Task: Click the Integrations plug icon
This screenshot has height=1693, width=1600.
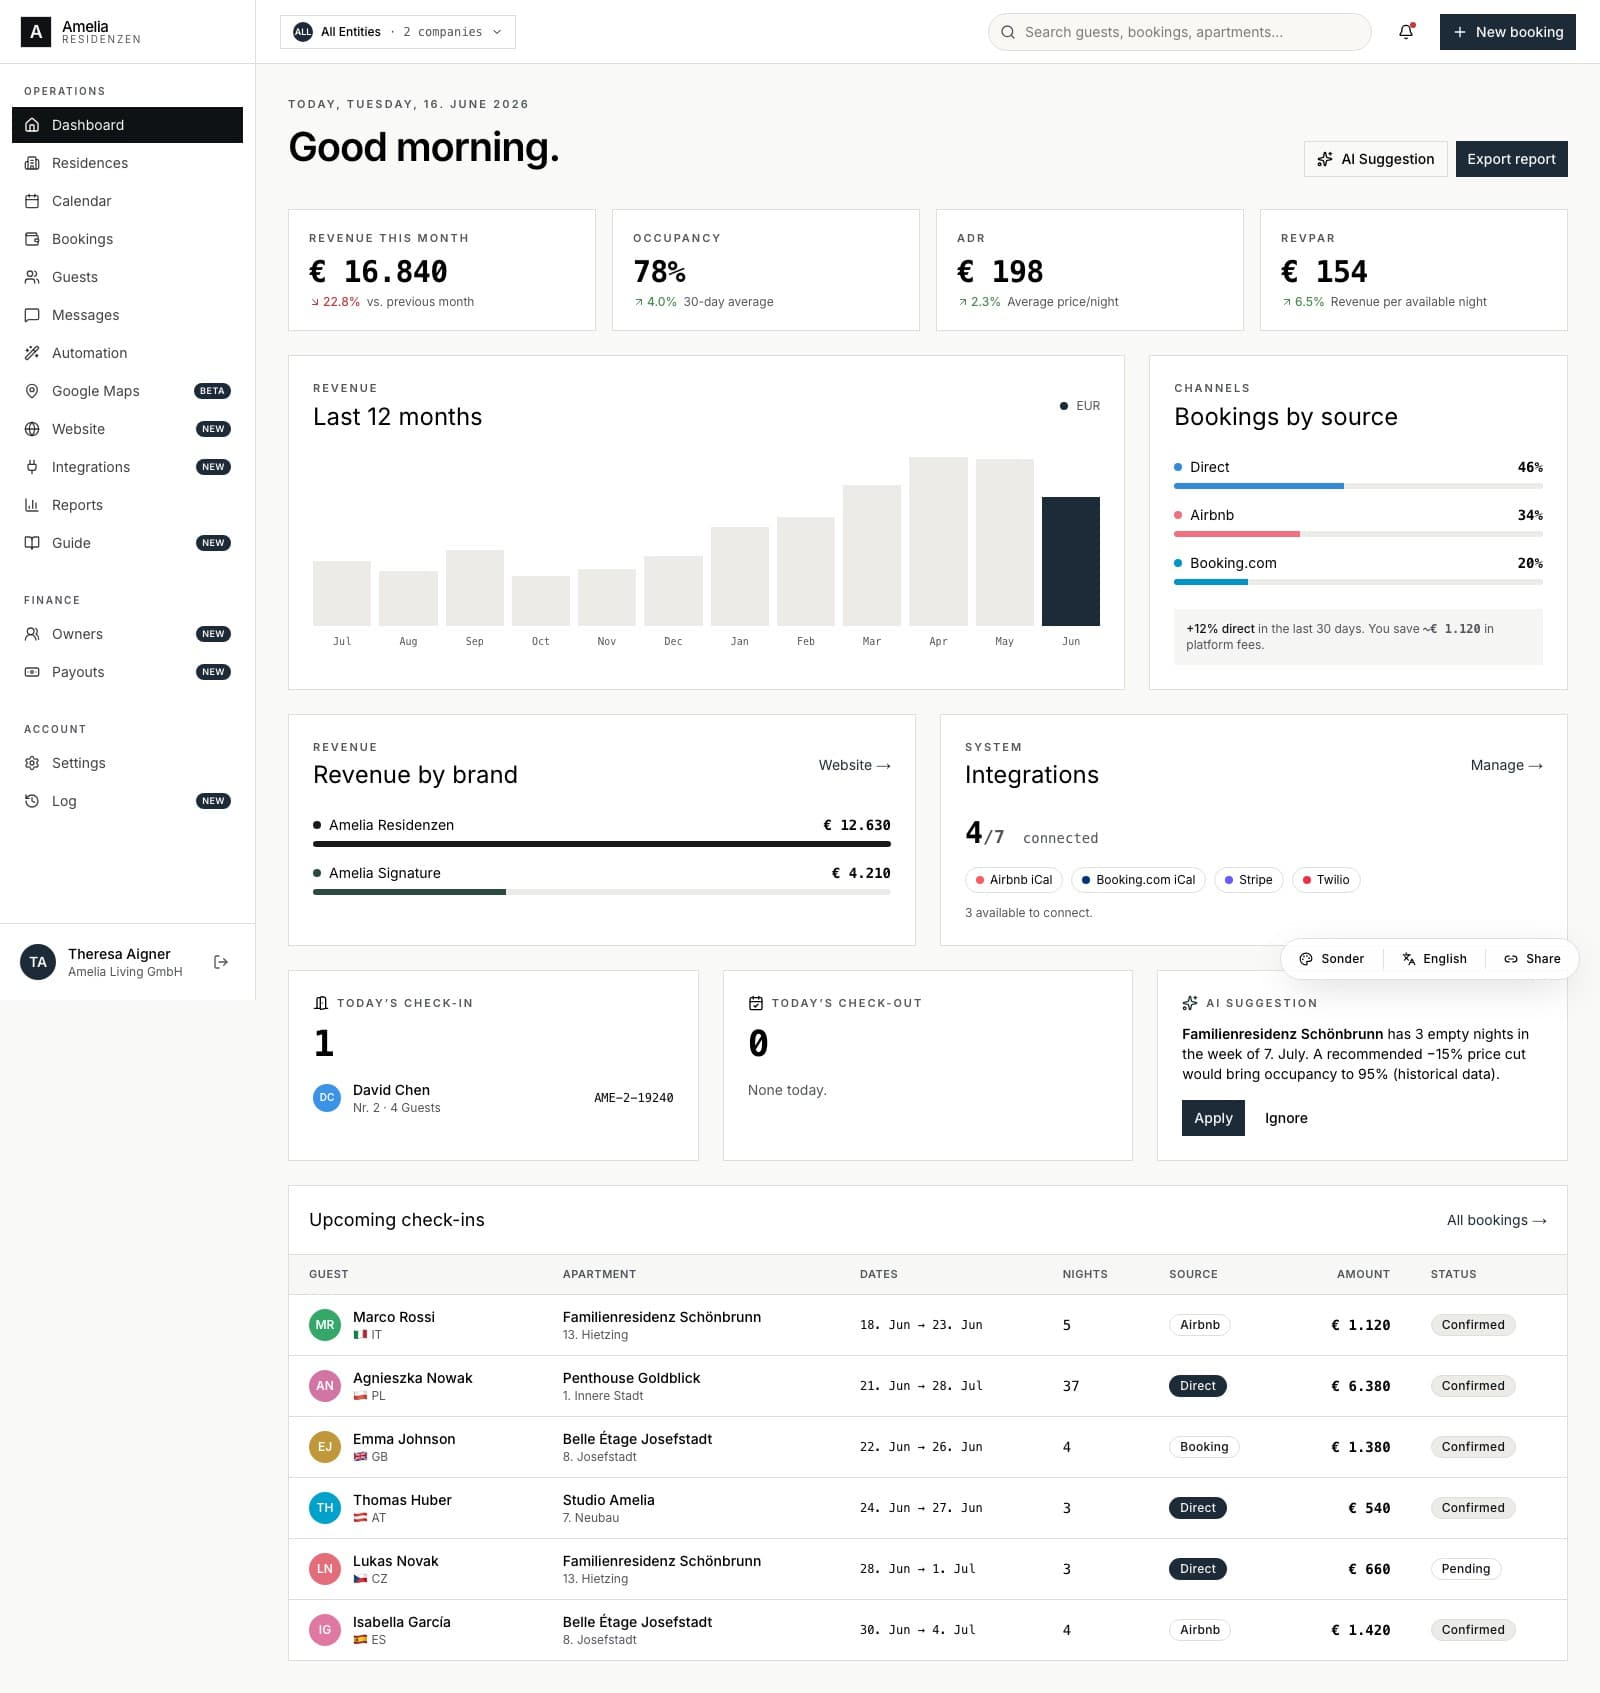Action: (x=32, y=467)
